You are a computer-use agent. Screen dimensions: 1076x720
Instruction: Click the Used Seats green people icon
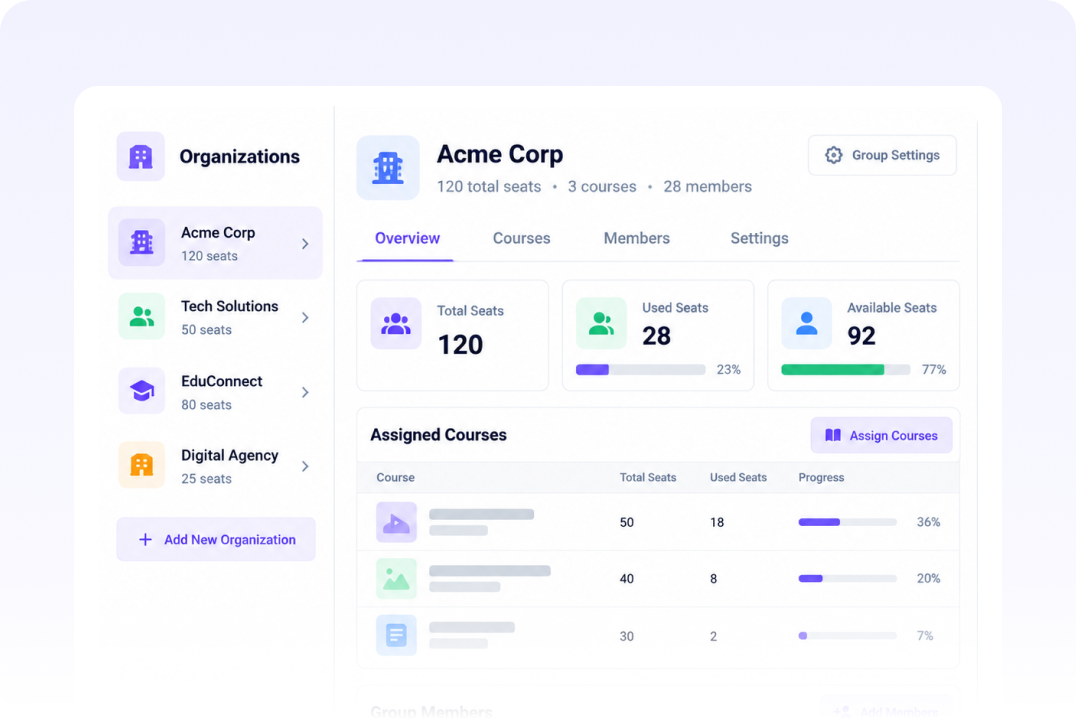click(x=601, y=323)
